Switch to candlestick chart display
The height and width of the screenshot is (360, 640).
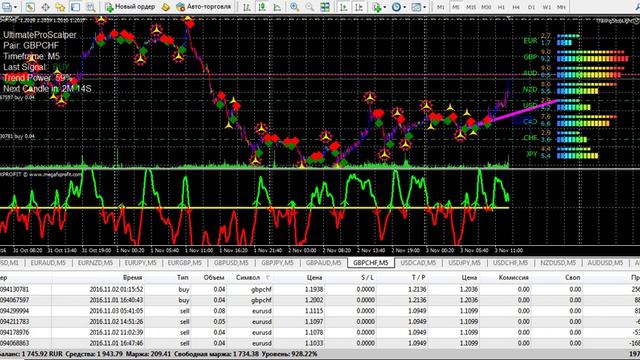click(262, 7)
